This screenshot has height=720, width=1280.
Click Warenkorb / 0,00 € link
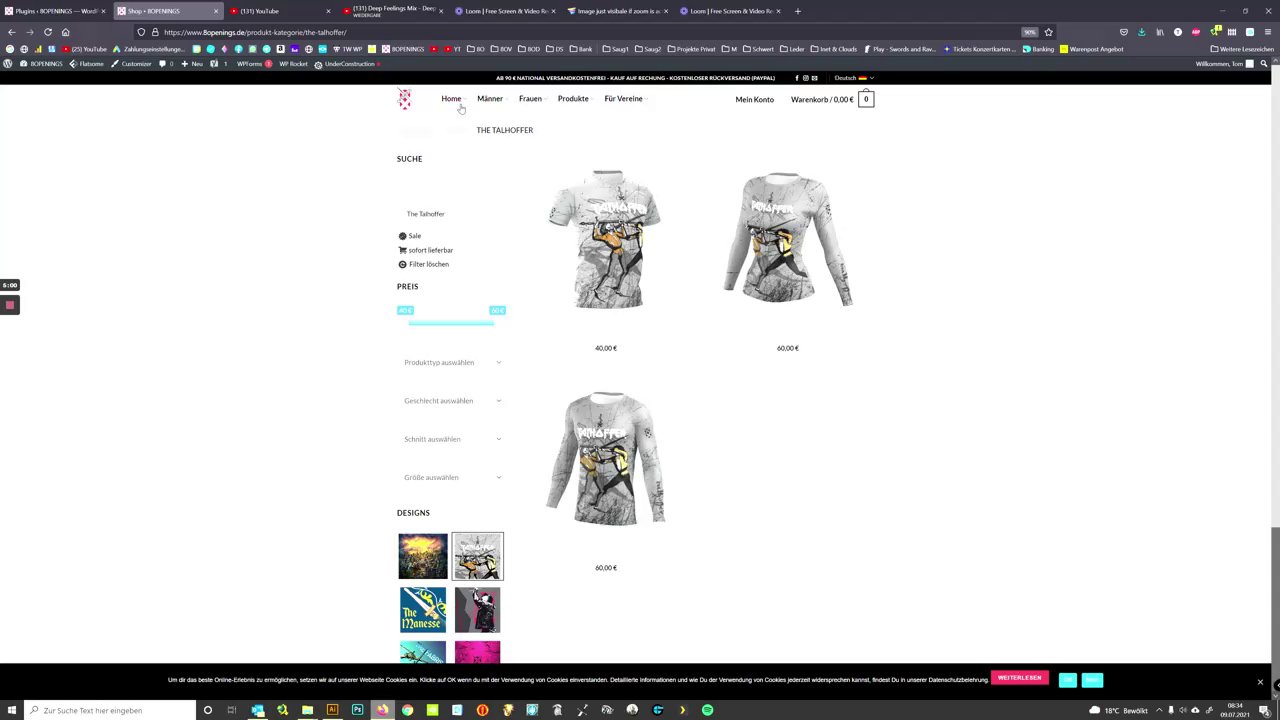click(x=822, y=99)
